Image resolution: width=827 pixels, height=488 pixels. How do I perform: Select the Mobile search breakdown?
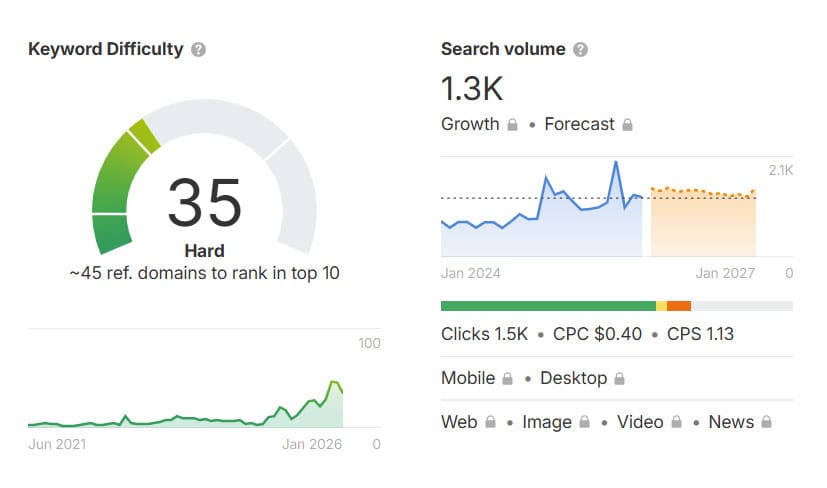pos(468,378)
